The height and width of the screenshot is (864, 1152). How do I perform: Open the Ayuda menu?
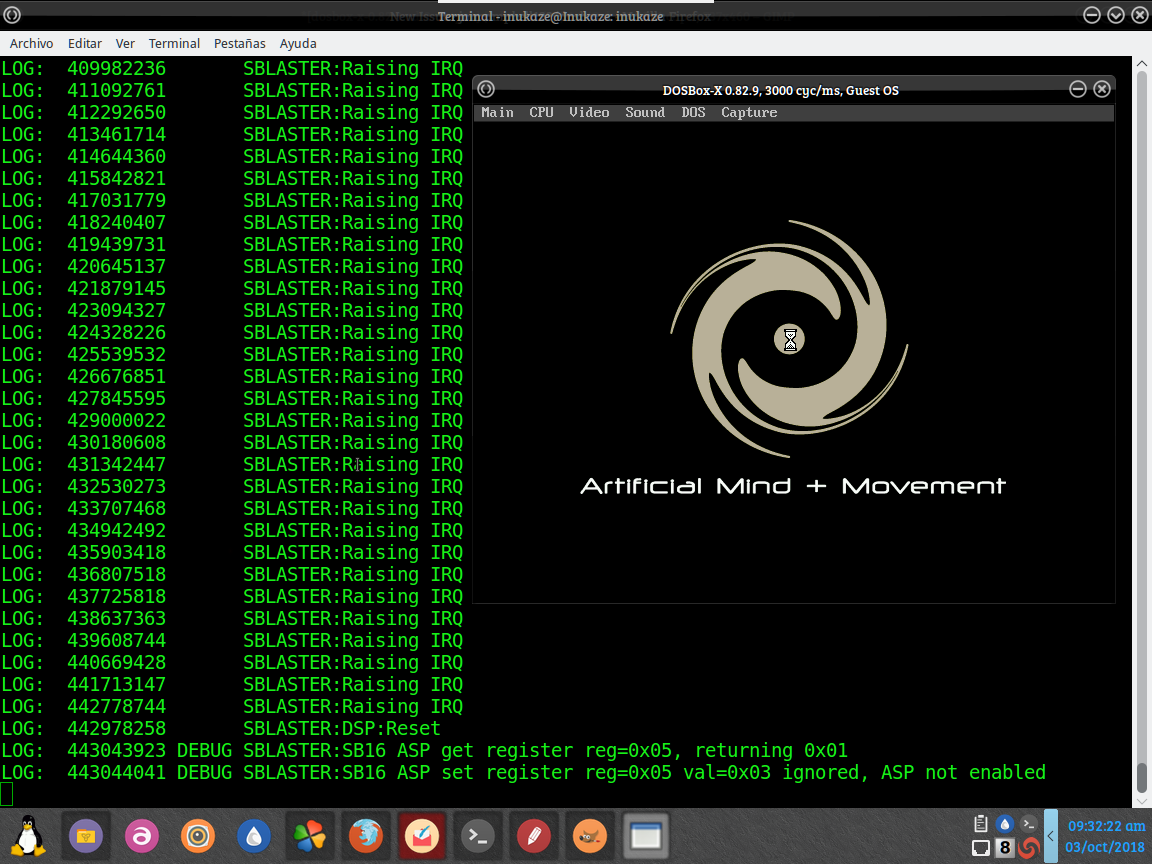[298, 43]
